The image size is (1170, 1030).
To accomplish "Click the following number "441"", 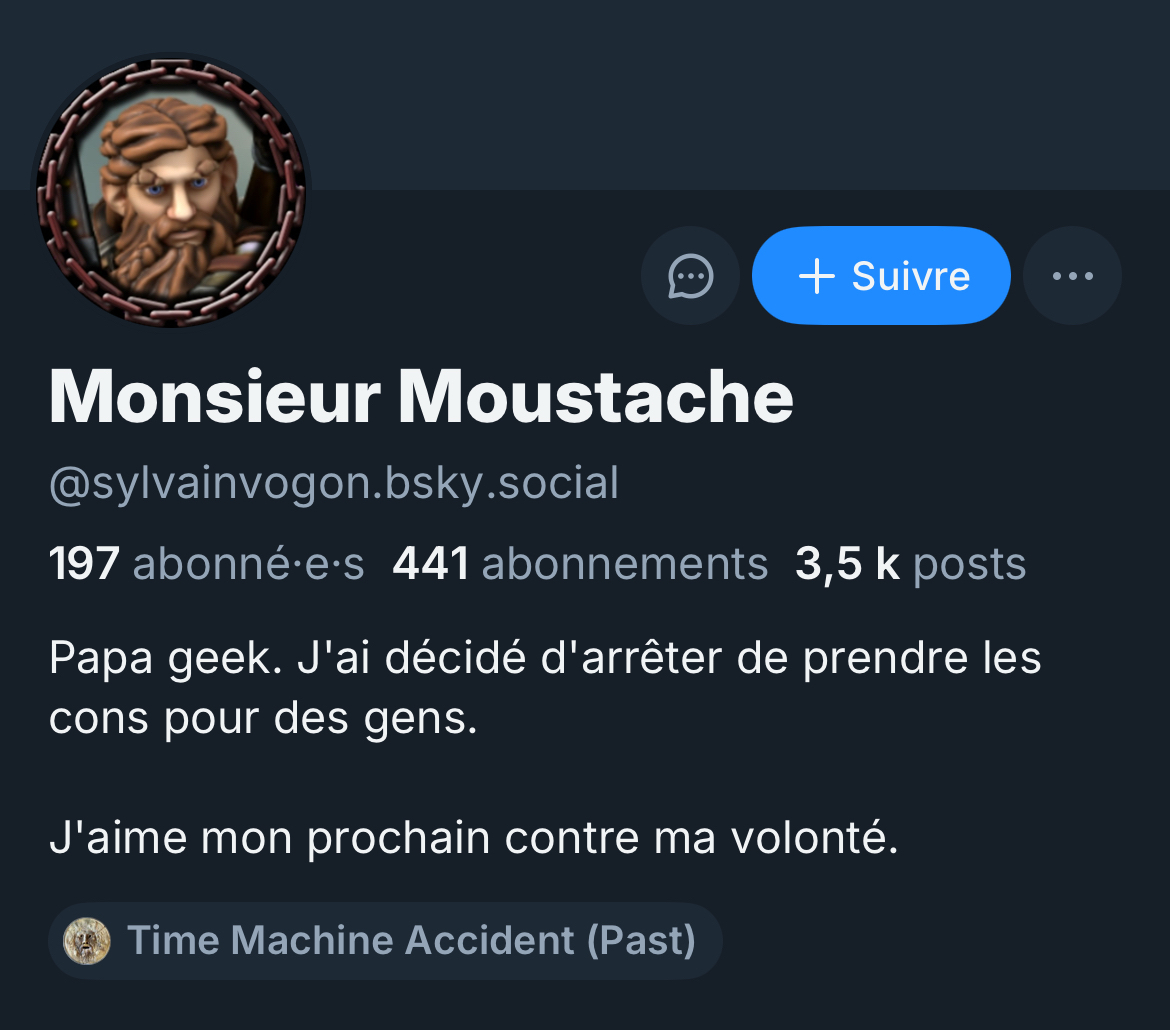I will pyautogui.click(x=431, y=564).
